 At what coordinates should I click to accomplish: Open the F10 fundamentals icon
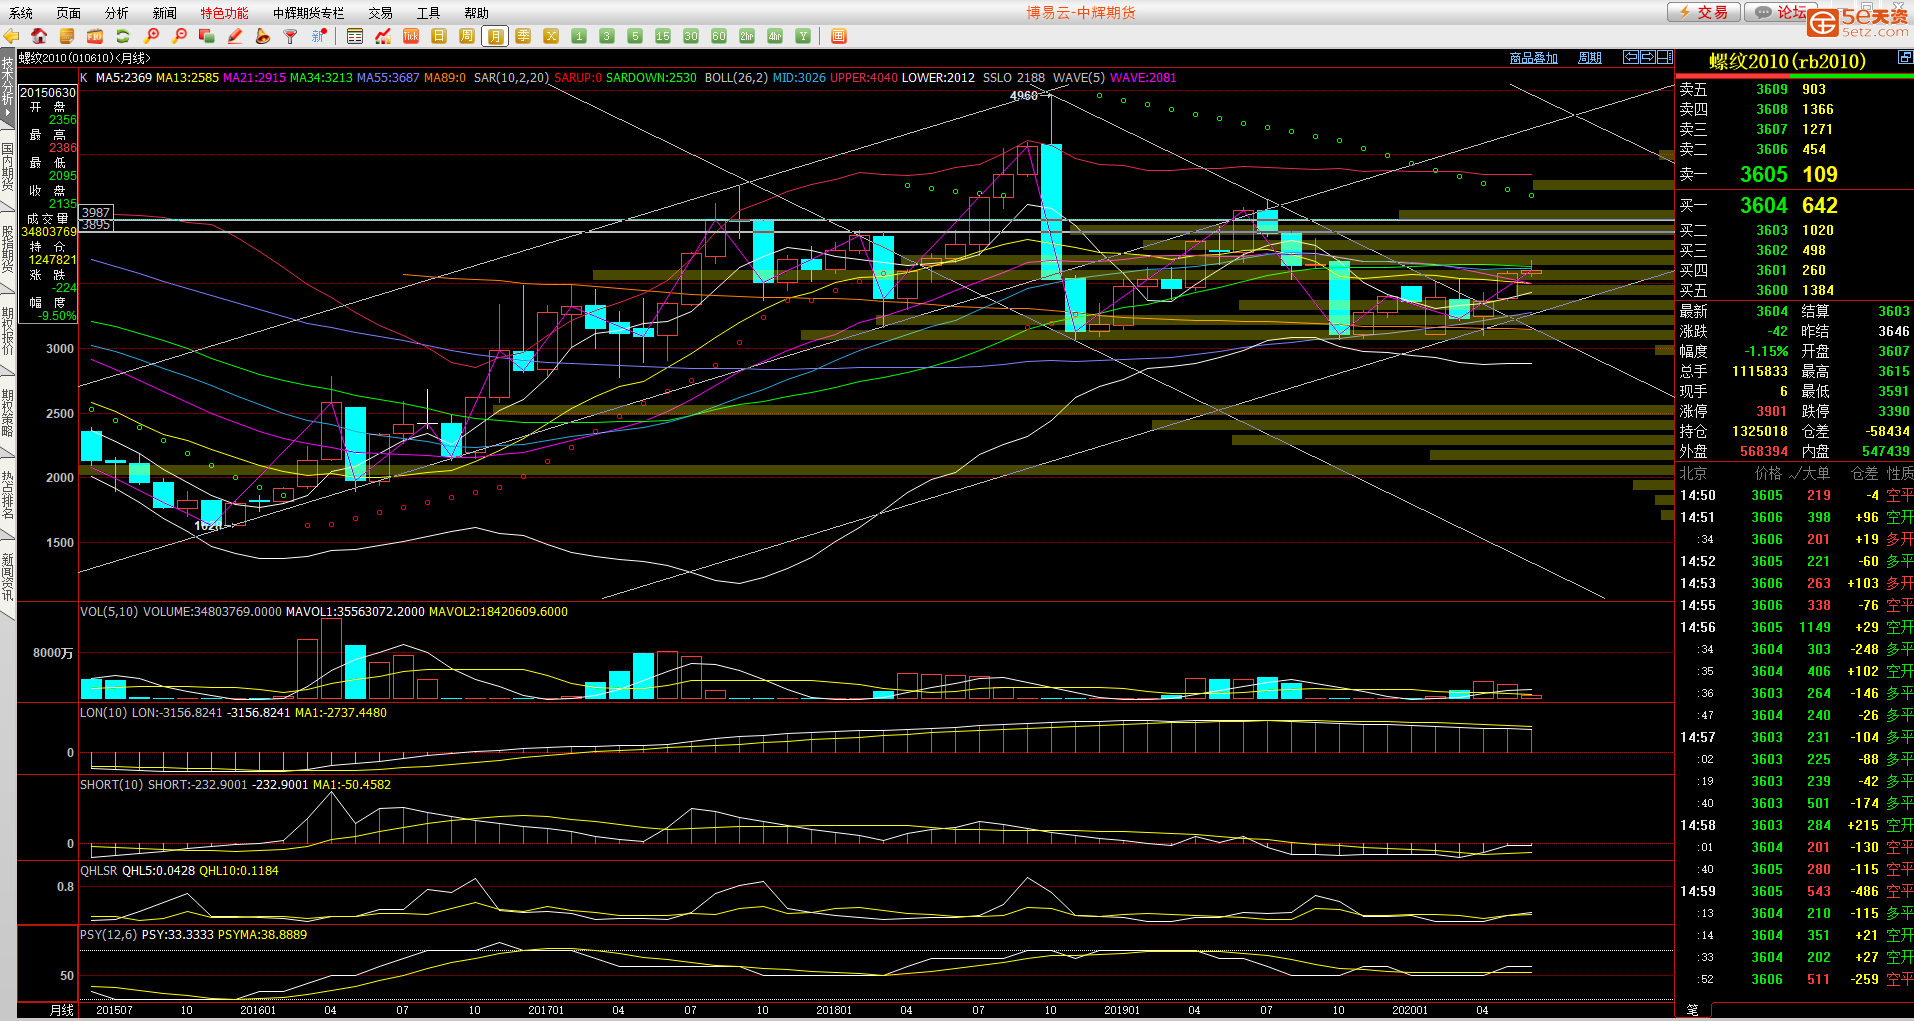pyautogui.click(x=95, y=36)
